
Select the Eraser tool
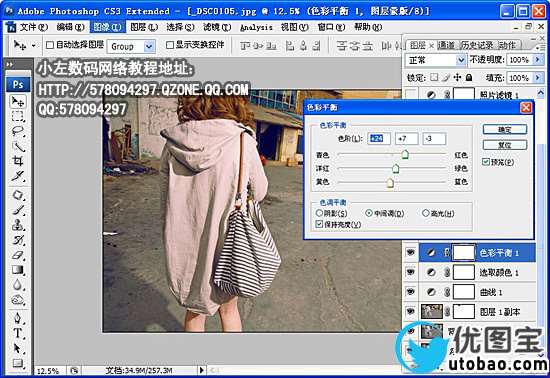coord(18,255)
